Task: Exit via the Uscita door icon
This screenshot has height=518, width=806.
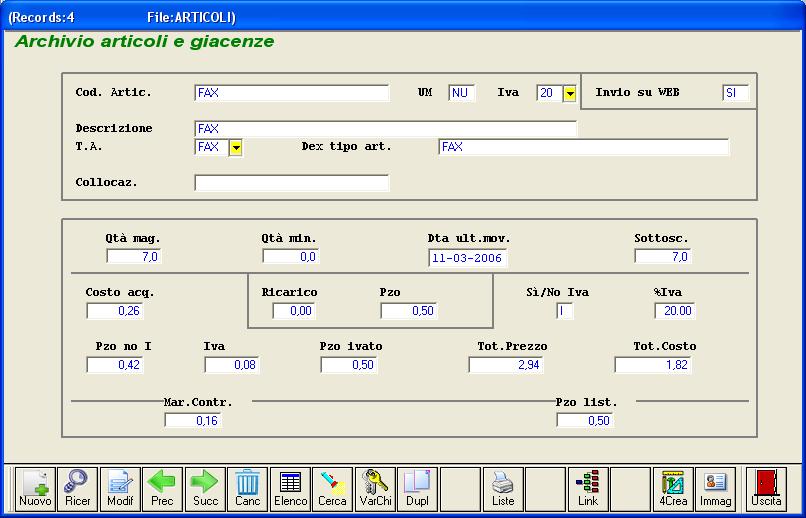Action: [766, 489]
